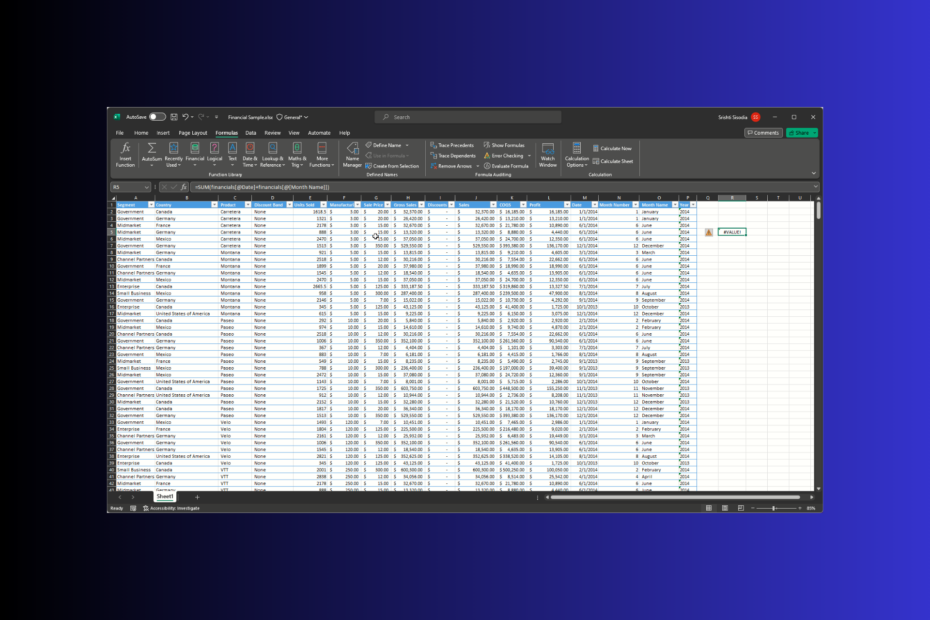Click the green Share button
Image resolution: width=930 pixels, height=620 pixels.
click(x=800, y=132)
